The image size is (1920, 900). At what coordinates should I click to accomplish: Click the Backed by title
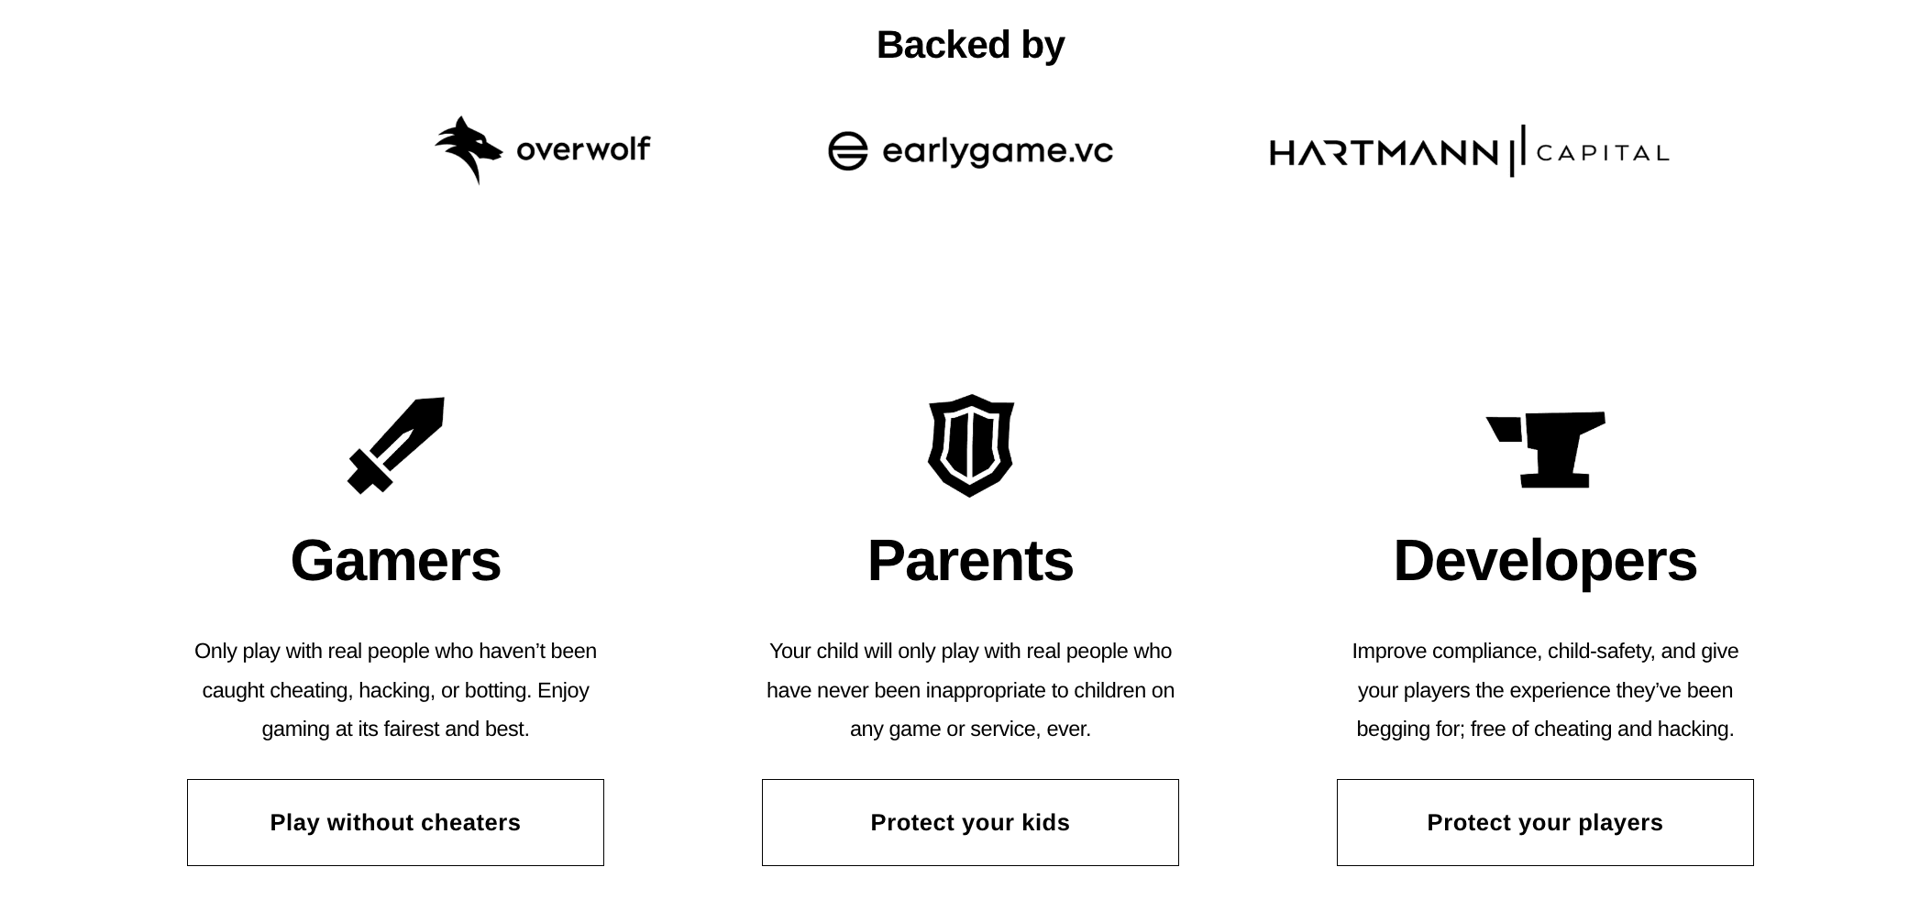(970, 44)
